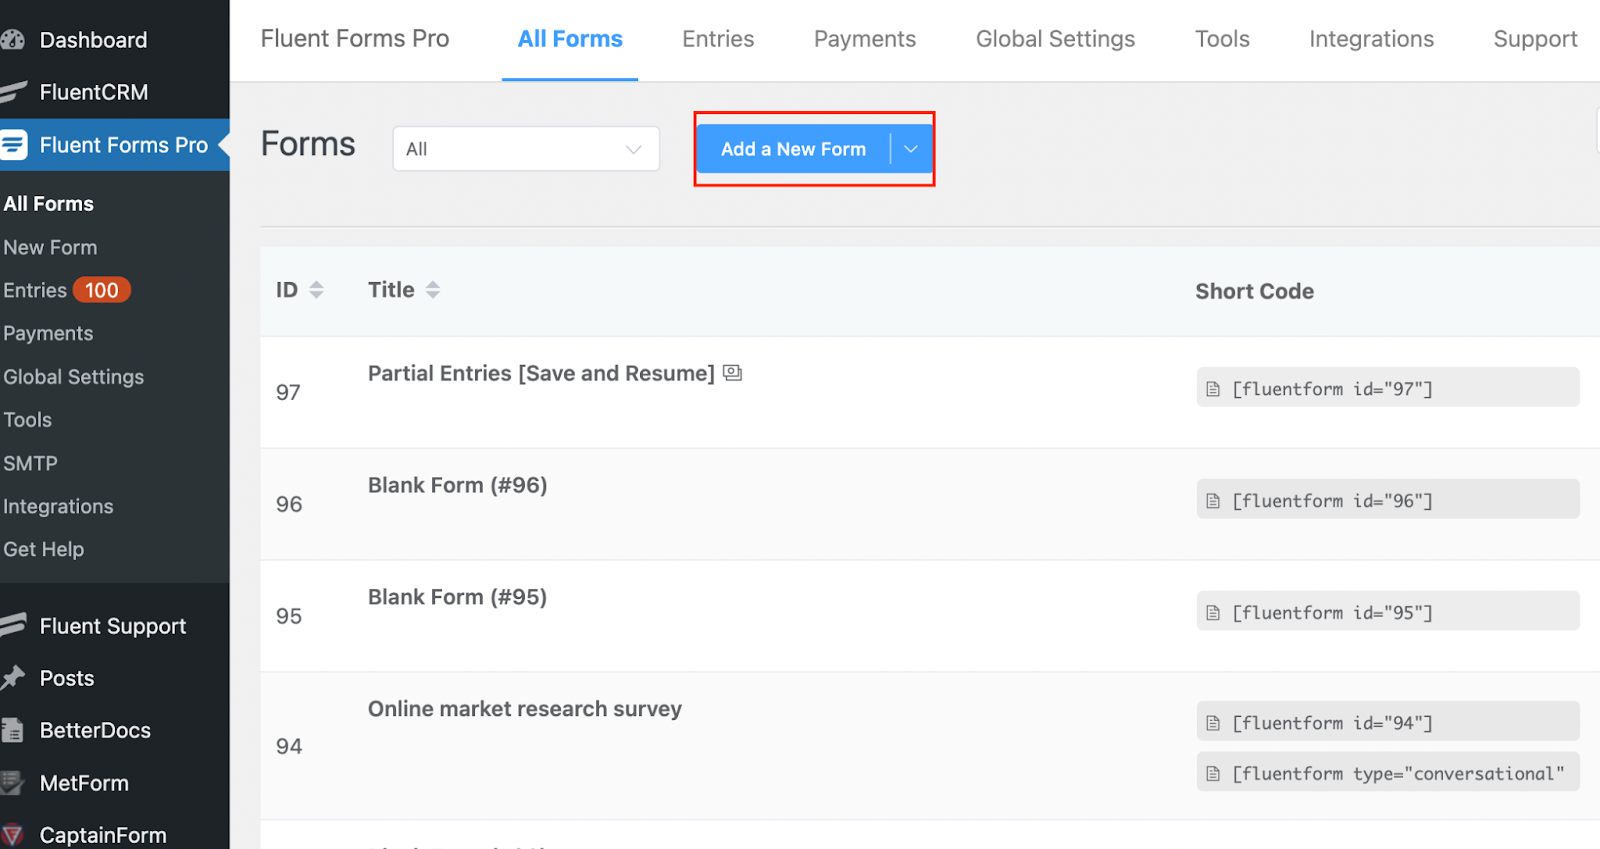Viewport: 1600px width, 849px height.
Task: Click shortcode text [fluentform id="96"]
Action: [x=1332, y=501]
